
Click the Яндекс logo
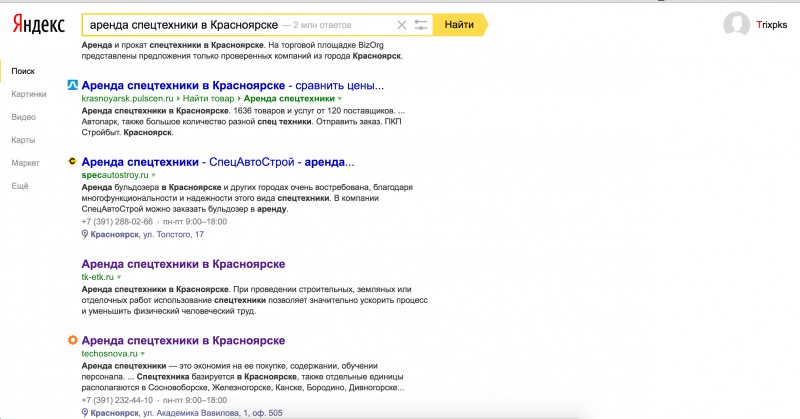point(38,24)
